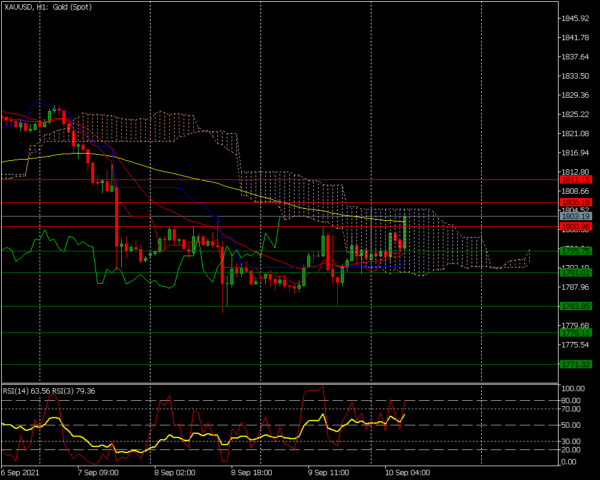The image size is (600, 480).
Task: Click the XAUUSD, H1 chart title
Action: tap(48, 7)
